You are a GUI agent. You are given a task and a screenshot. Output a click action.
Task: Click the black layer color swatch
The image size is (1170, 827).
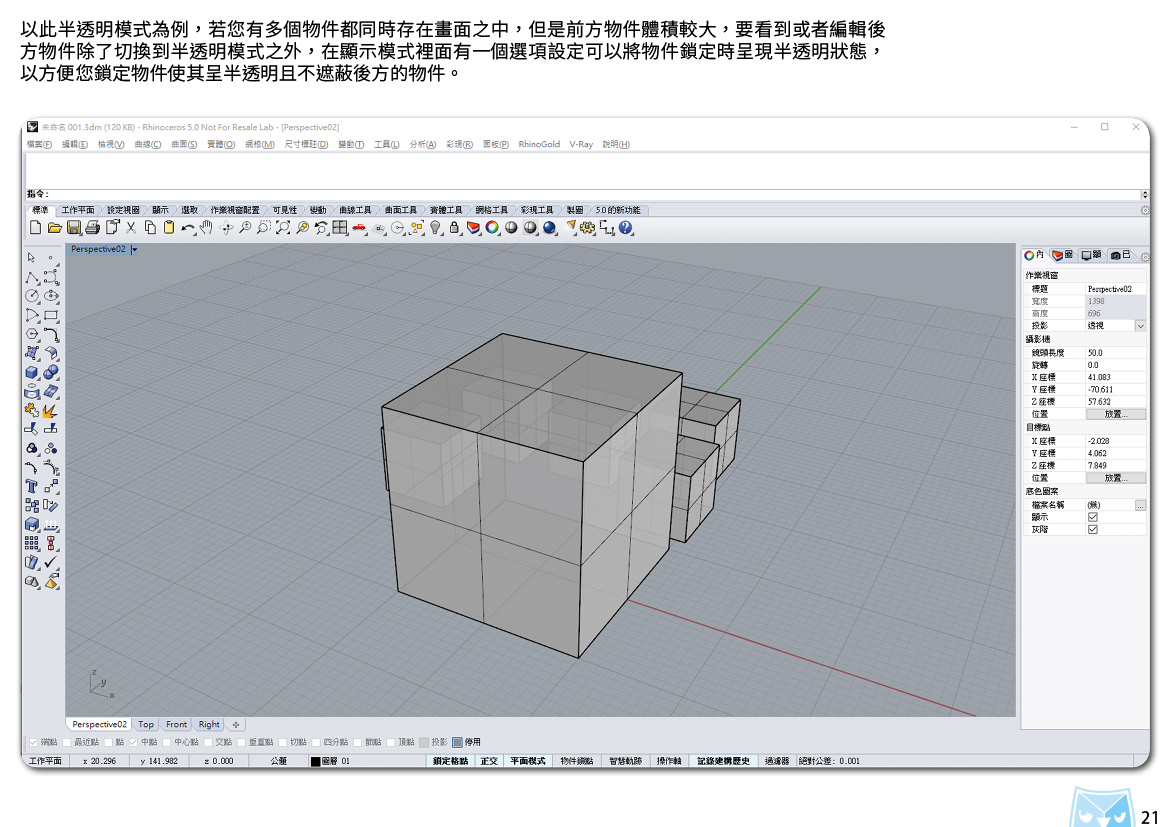(316, 762)
